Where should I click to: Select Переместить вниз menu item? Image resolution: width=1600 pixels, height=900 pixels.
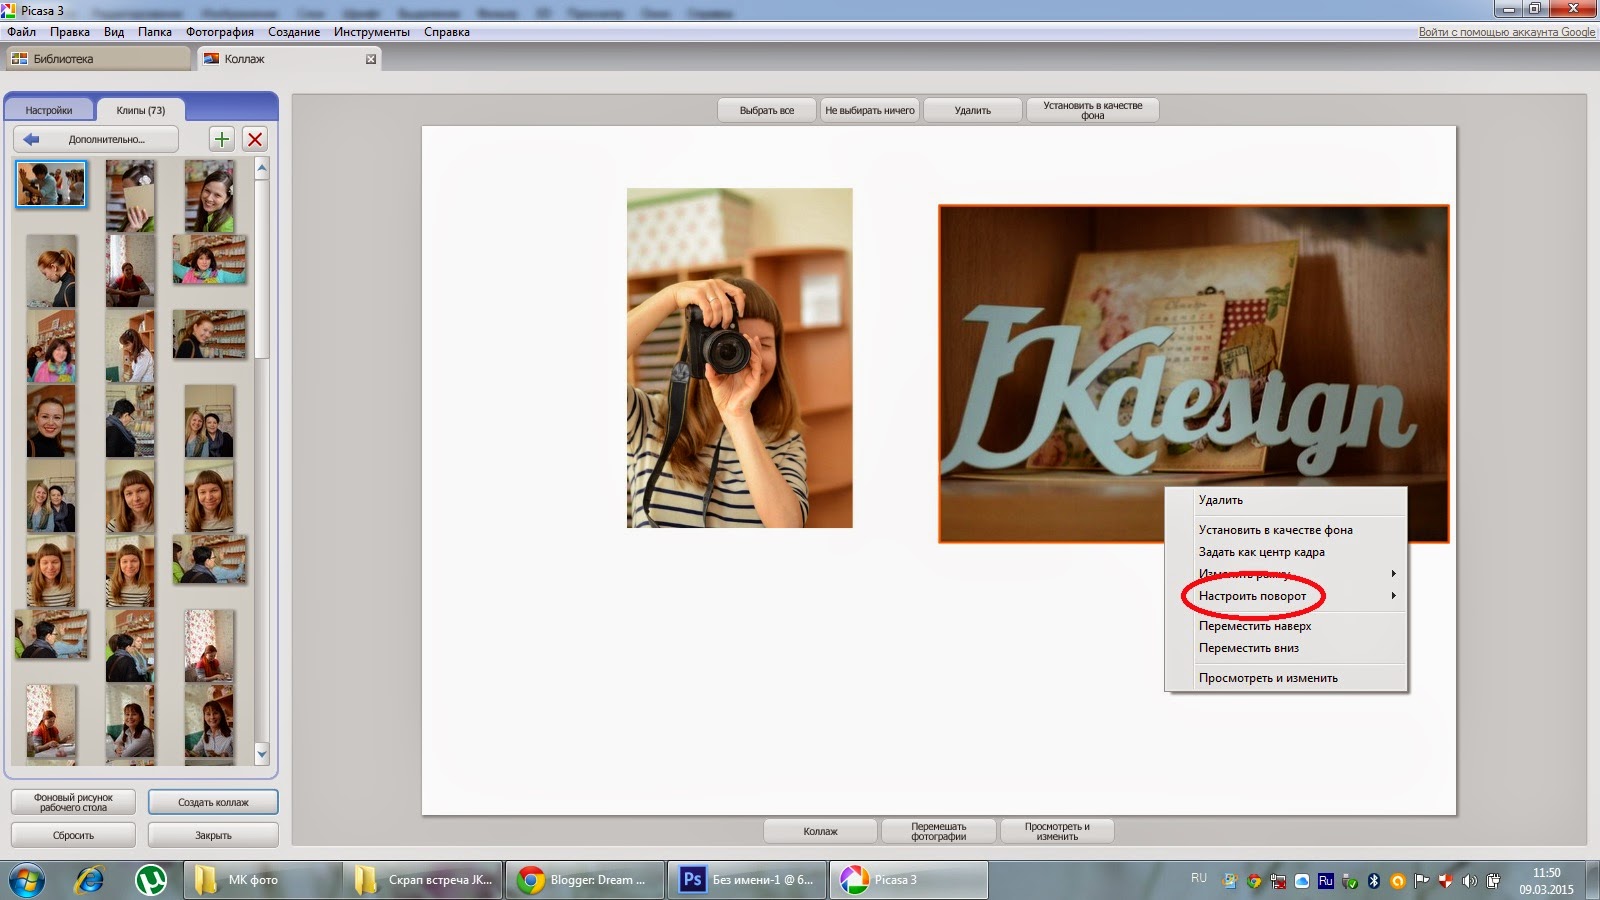tap(1286, 648)
